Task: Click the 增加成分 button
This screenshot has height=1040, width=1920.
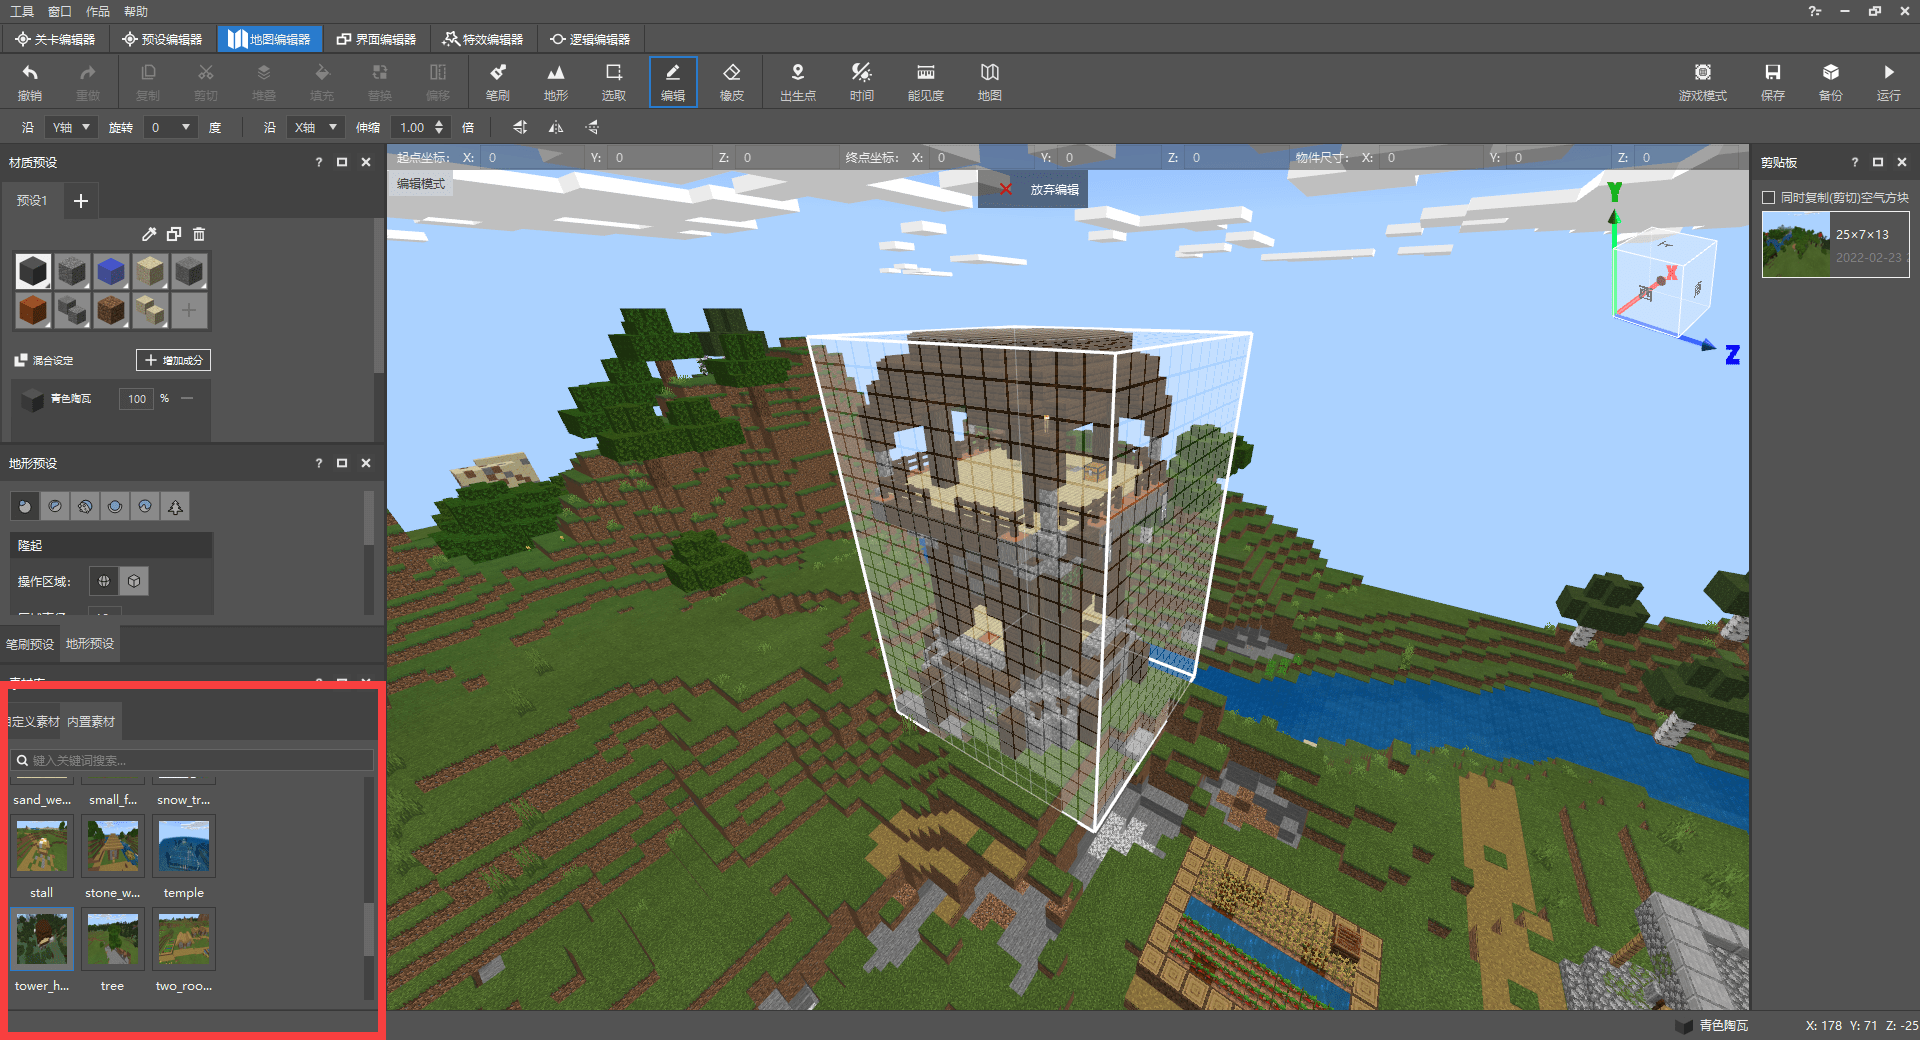Action: coord(173,360)
